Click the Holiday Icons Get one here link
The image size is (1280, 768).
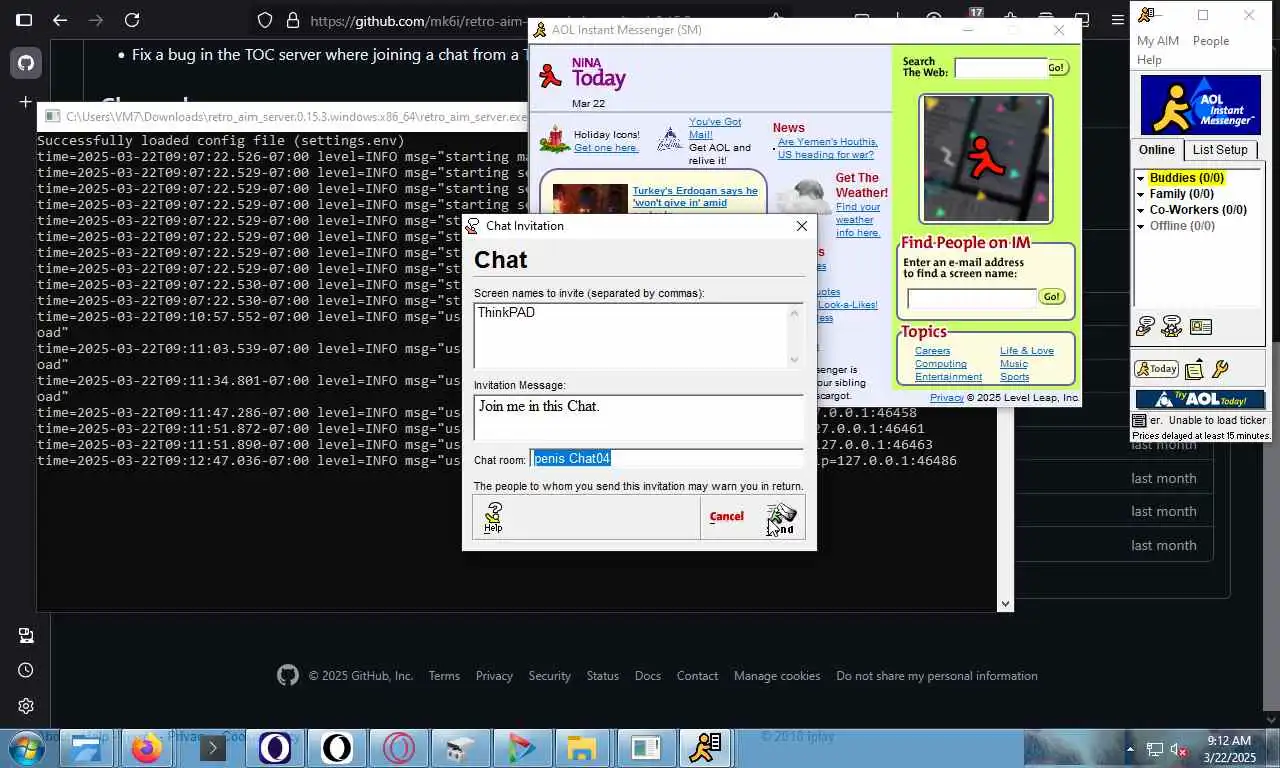pos(605,148)
